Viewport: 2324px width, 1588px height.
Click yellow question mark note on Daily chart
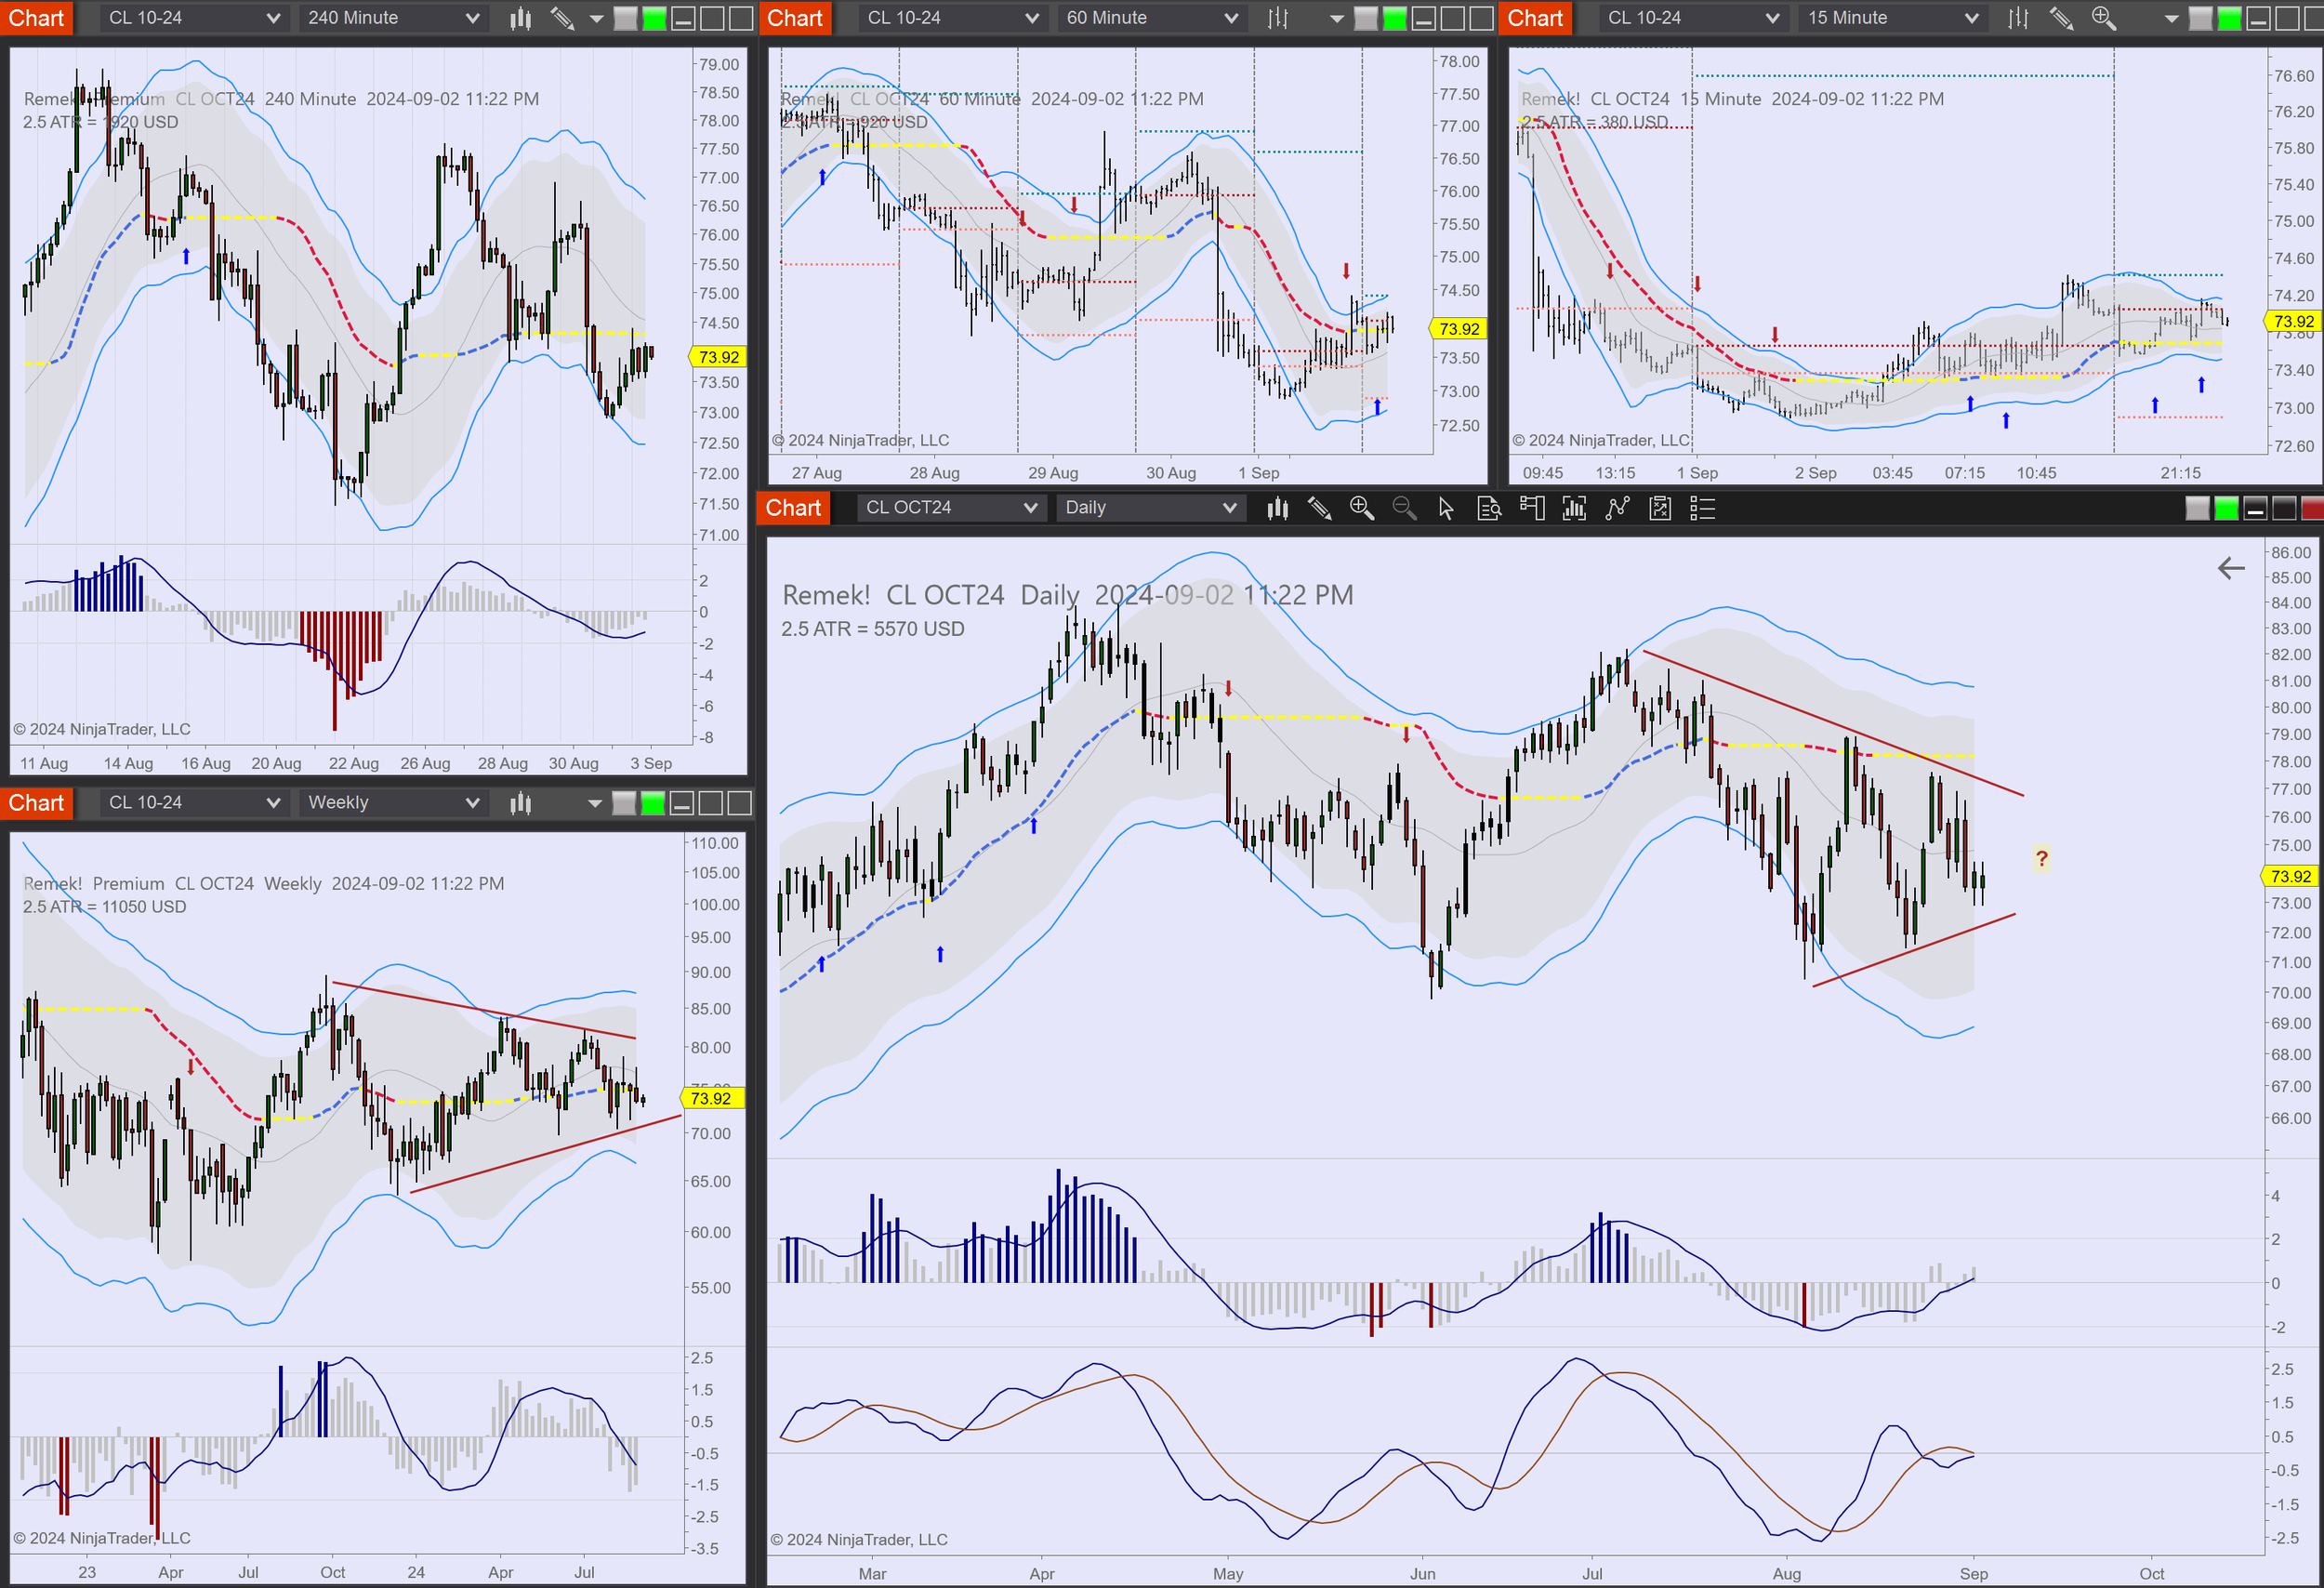tap(2041, 858)
